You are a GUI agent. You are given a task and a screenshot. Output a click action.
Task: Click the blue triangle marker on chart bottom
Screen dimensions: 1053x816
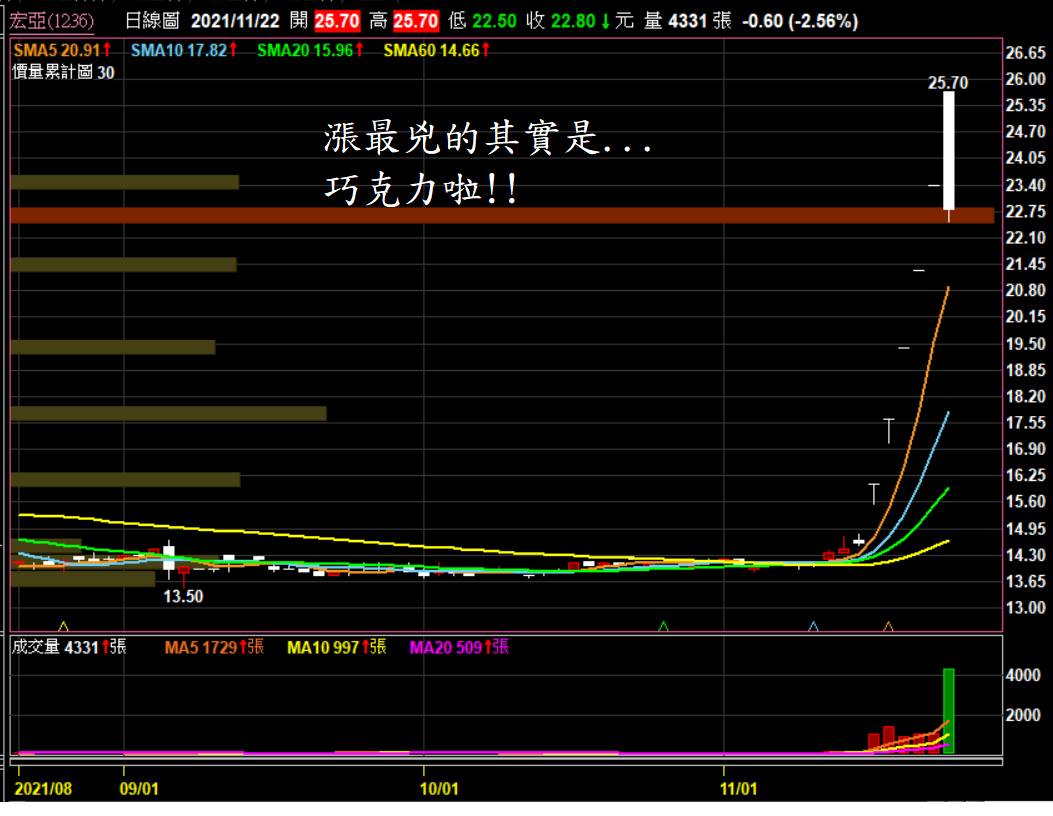pos(813,626)
